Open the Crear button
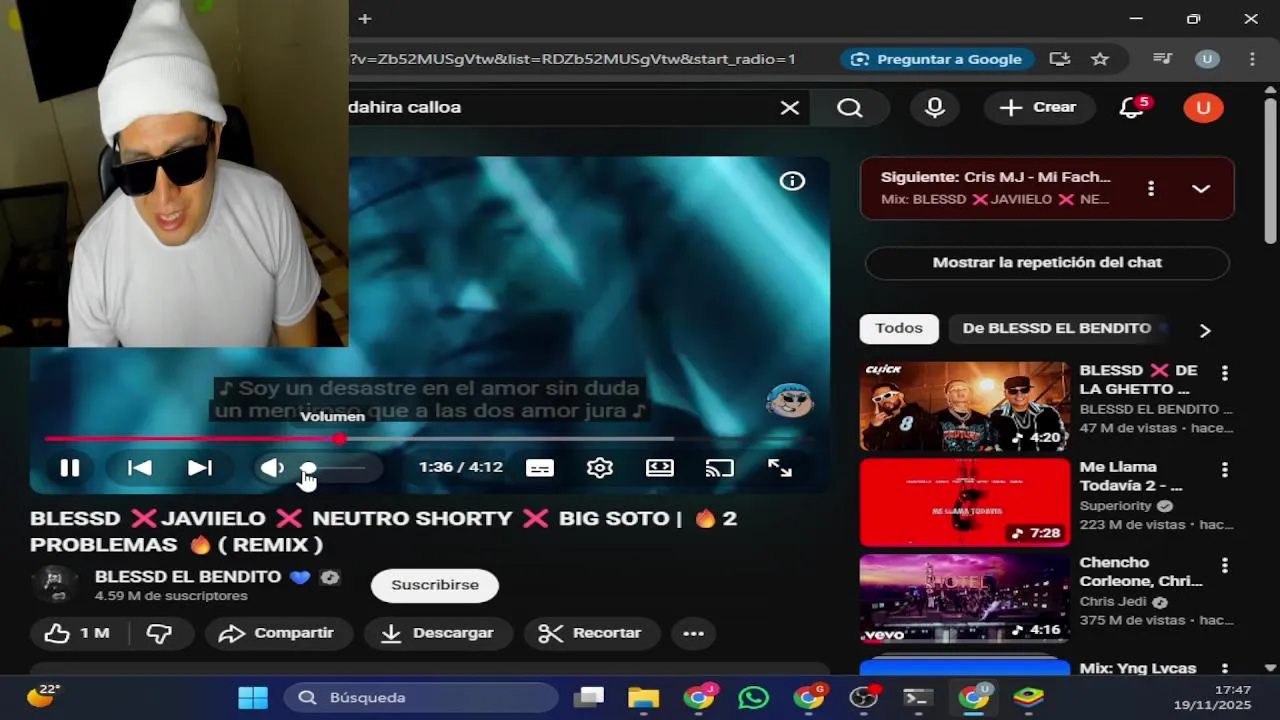Viewport: 1280px width, 720px height. [1039, 108]
